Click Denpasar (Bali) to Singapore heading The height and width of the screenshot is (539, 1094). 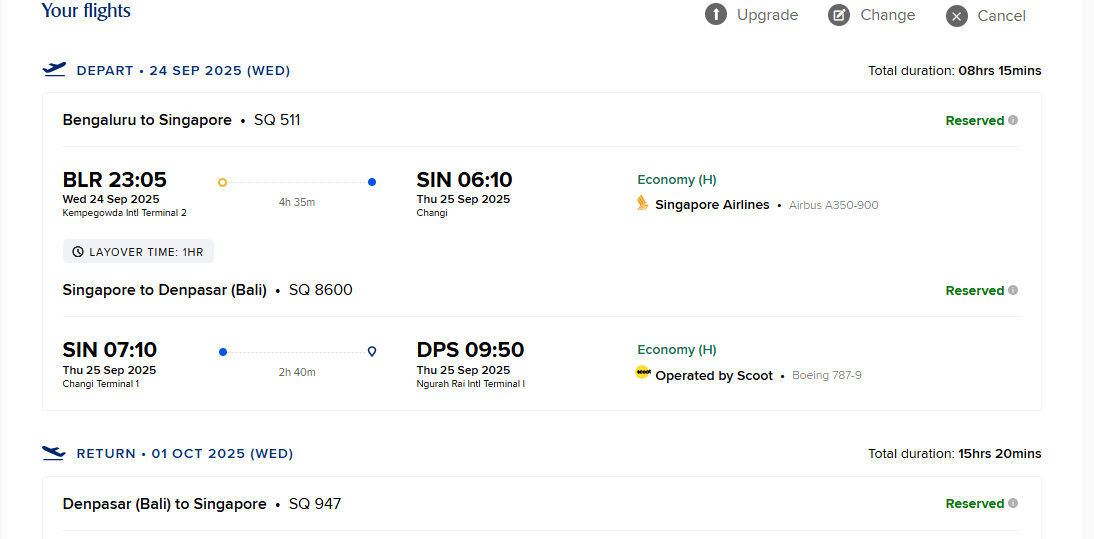165,503
